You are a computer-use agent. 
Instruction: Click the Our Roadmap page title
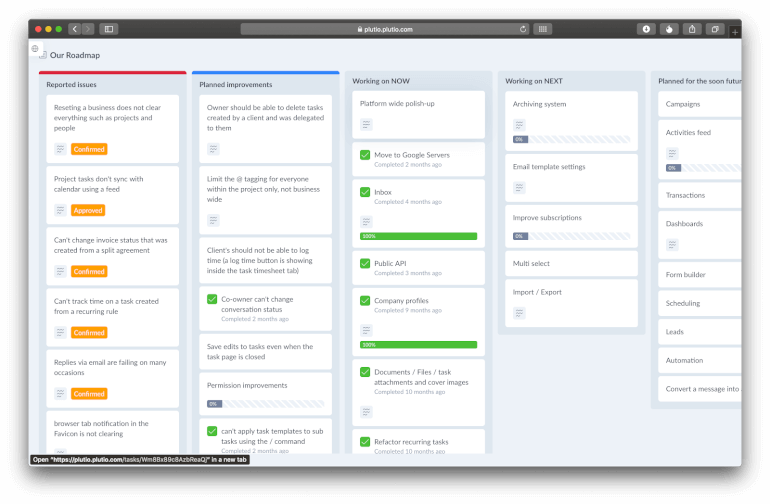[75, 55]
